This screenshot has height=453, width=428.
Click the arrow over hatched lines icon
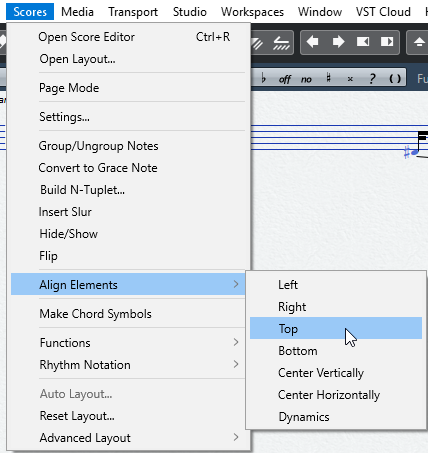click(x=282, y=43)
